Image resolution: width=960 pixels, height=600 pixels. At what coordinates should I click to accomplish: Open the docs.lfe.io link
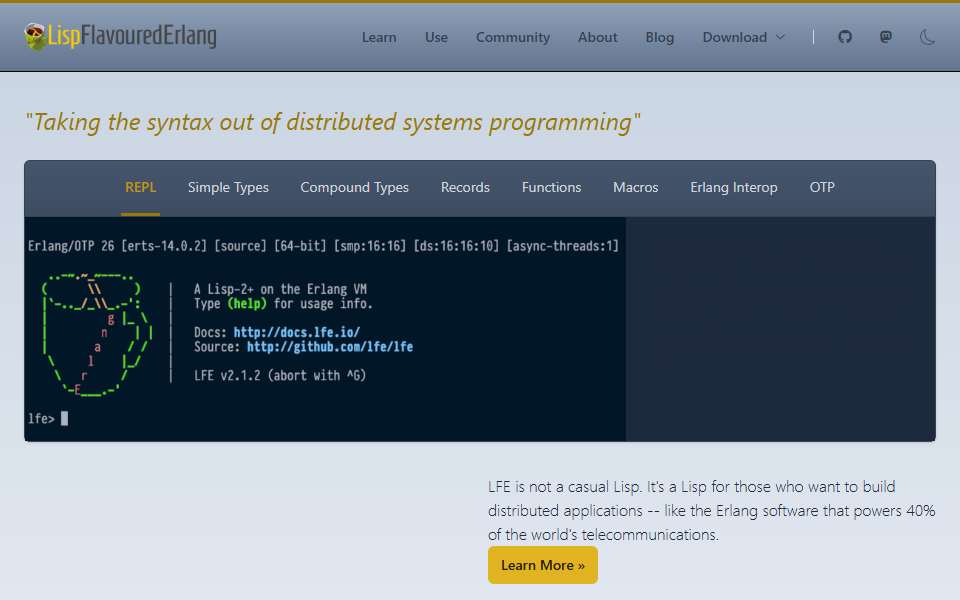point(297,332)
